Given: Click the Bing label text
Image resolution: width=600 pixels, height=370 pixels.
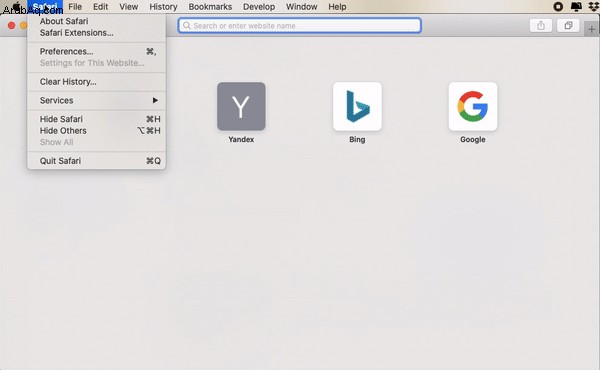Looking at the screenshot, I should coord(357,139).
